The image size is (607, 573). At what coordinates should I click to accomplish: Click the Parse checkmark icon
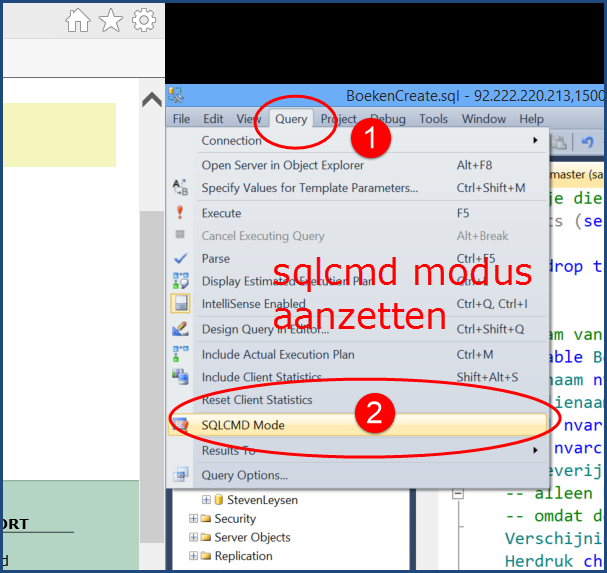(180, 258)
